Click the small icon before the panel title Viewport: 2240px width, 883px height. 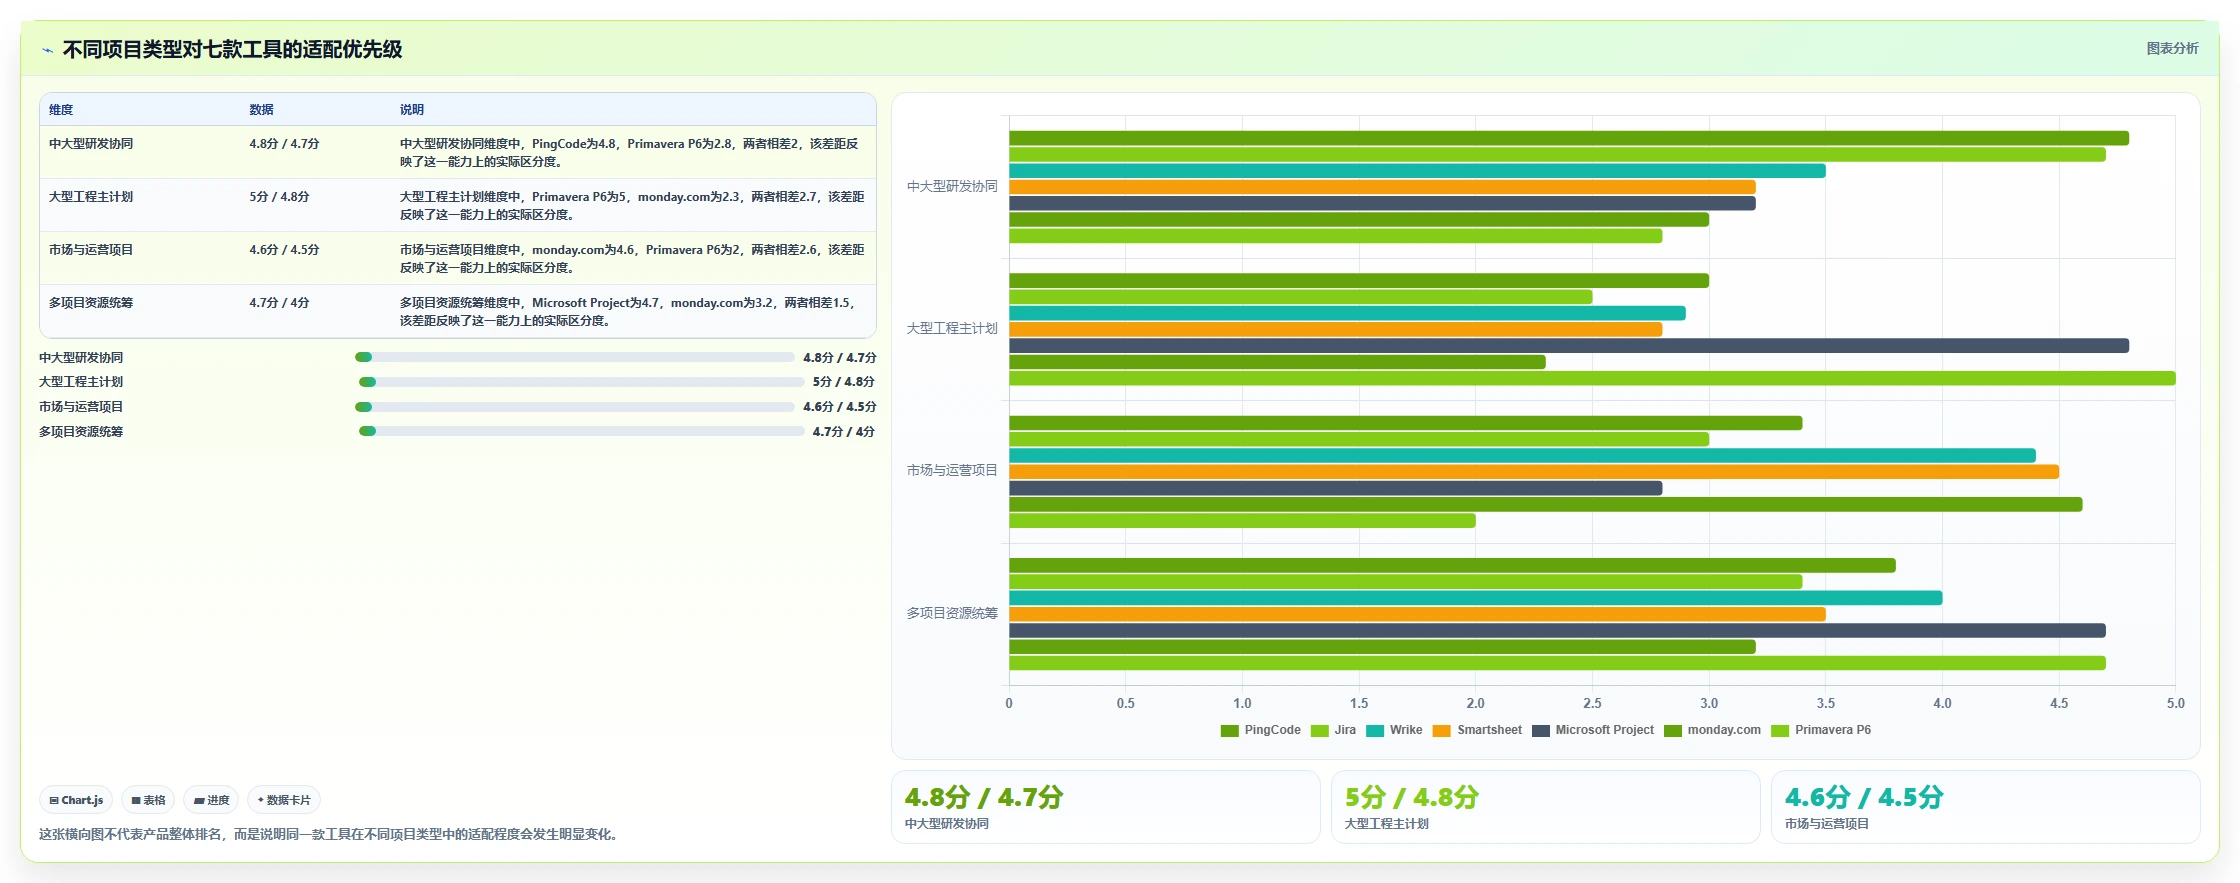click(47, 50)
